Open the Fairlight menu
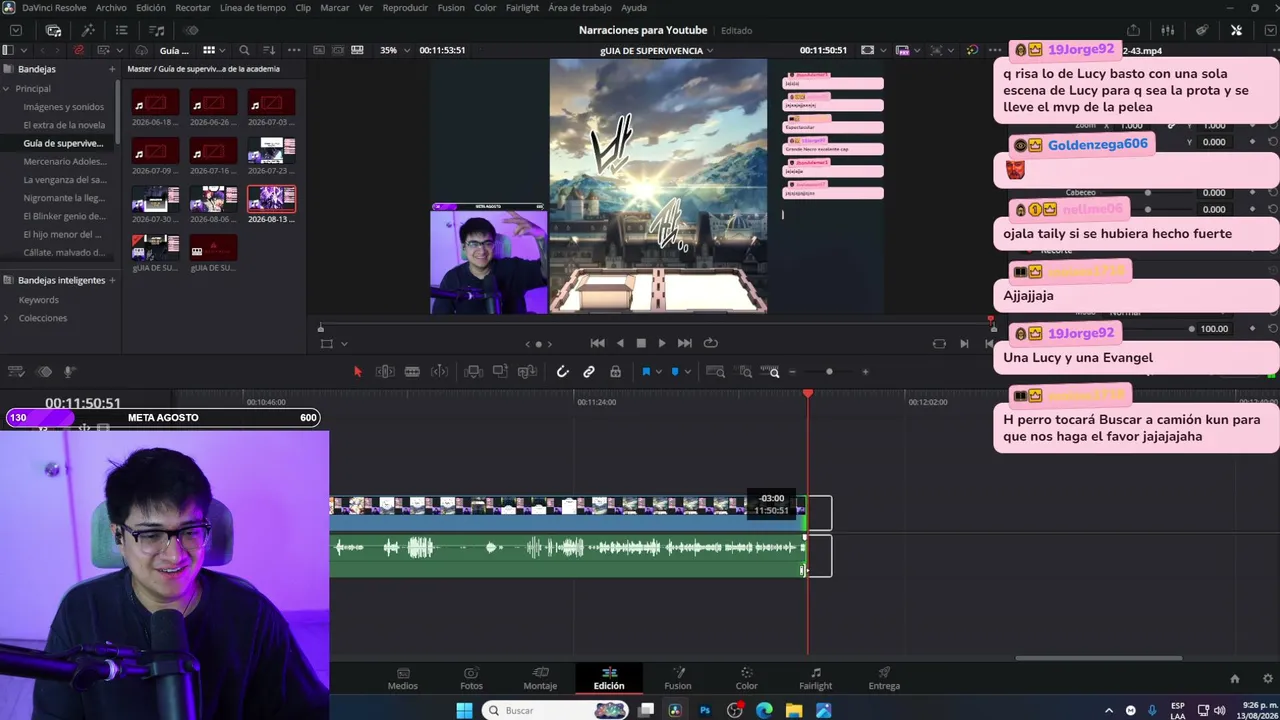1280x720 pixels. click(522, 8)
